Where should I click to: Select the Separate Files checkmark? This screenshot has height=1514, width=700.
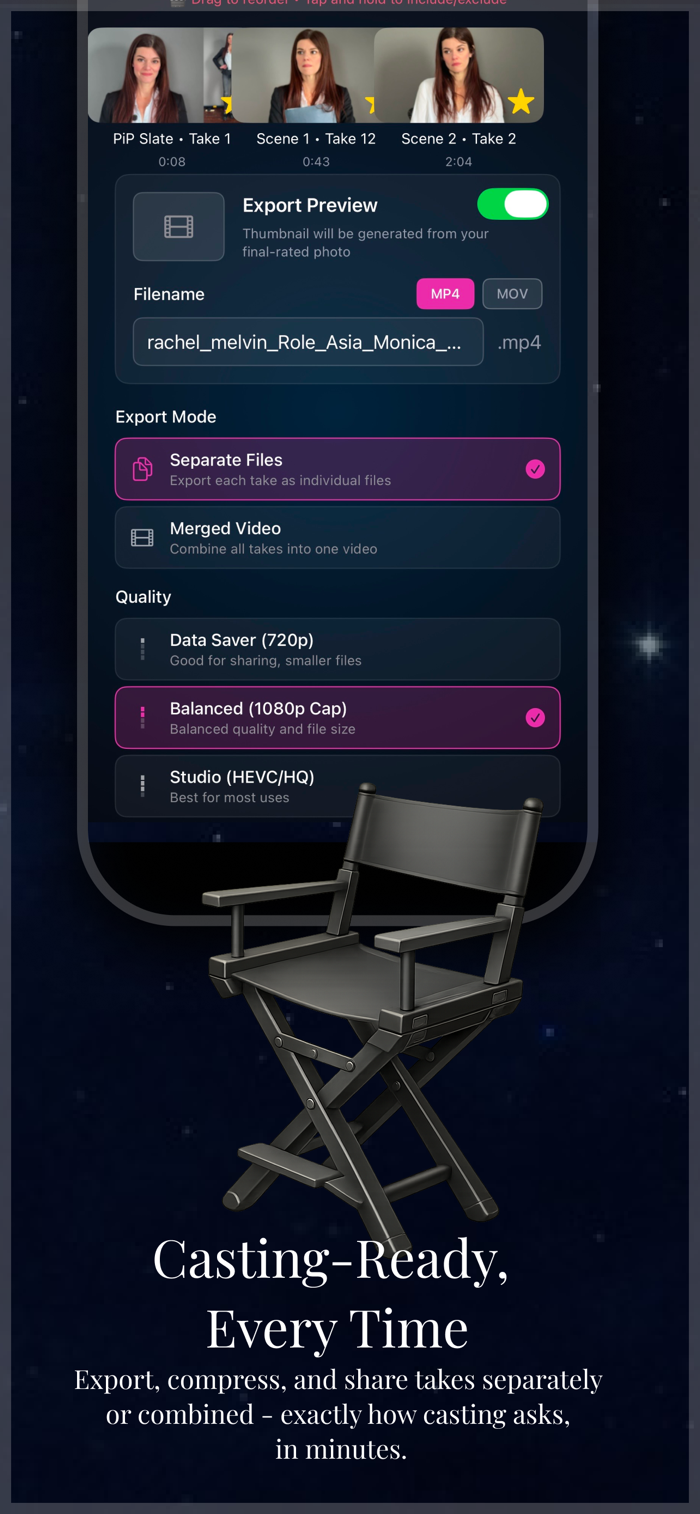click(x=535, y=469)
